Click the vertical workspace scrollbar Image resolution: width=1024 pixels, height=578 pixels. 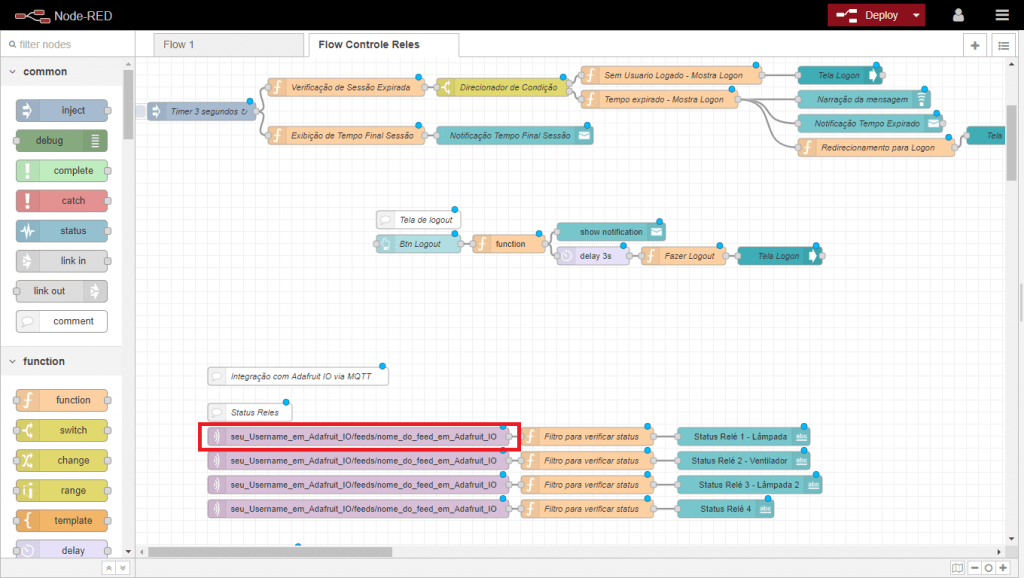(1012, 142)
